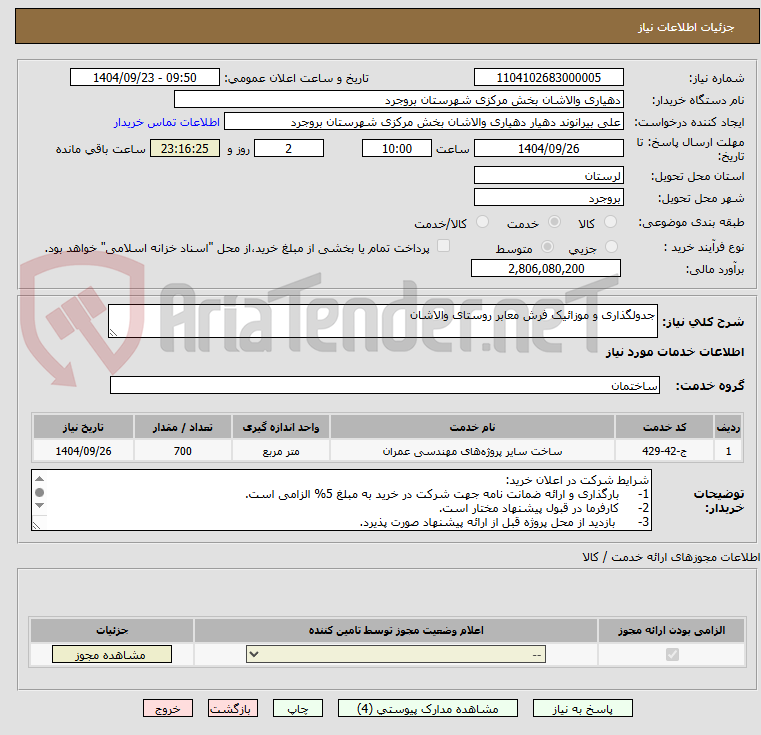Click the نام خدمت column header
The height and width of the screenshot is (735, 761).
tap(472, 427)
